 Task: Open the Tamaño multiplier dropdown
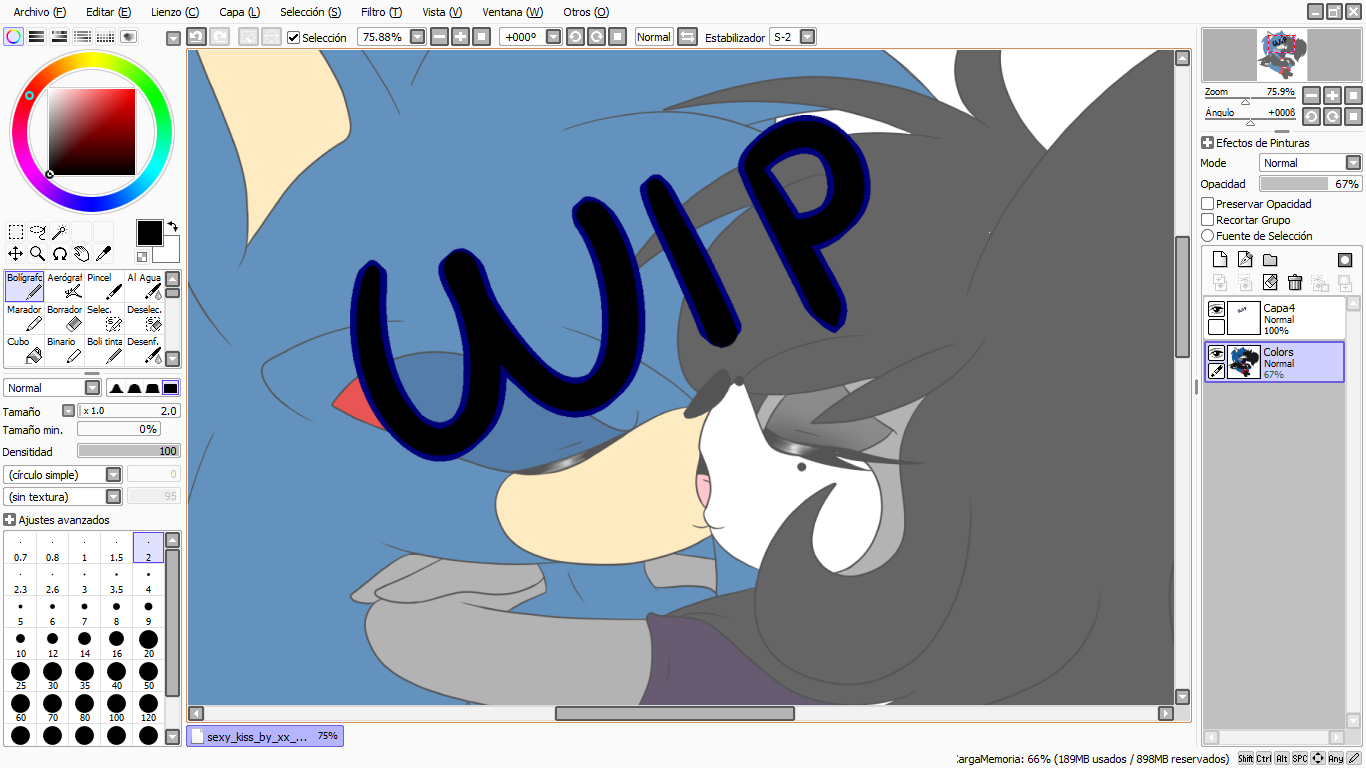(x=68, y=411)
